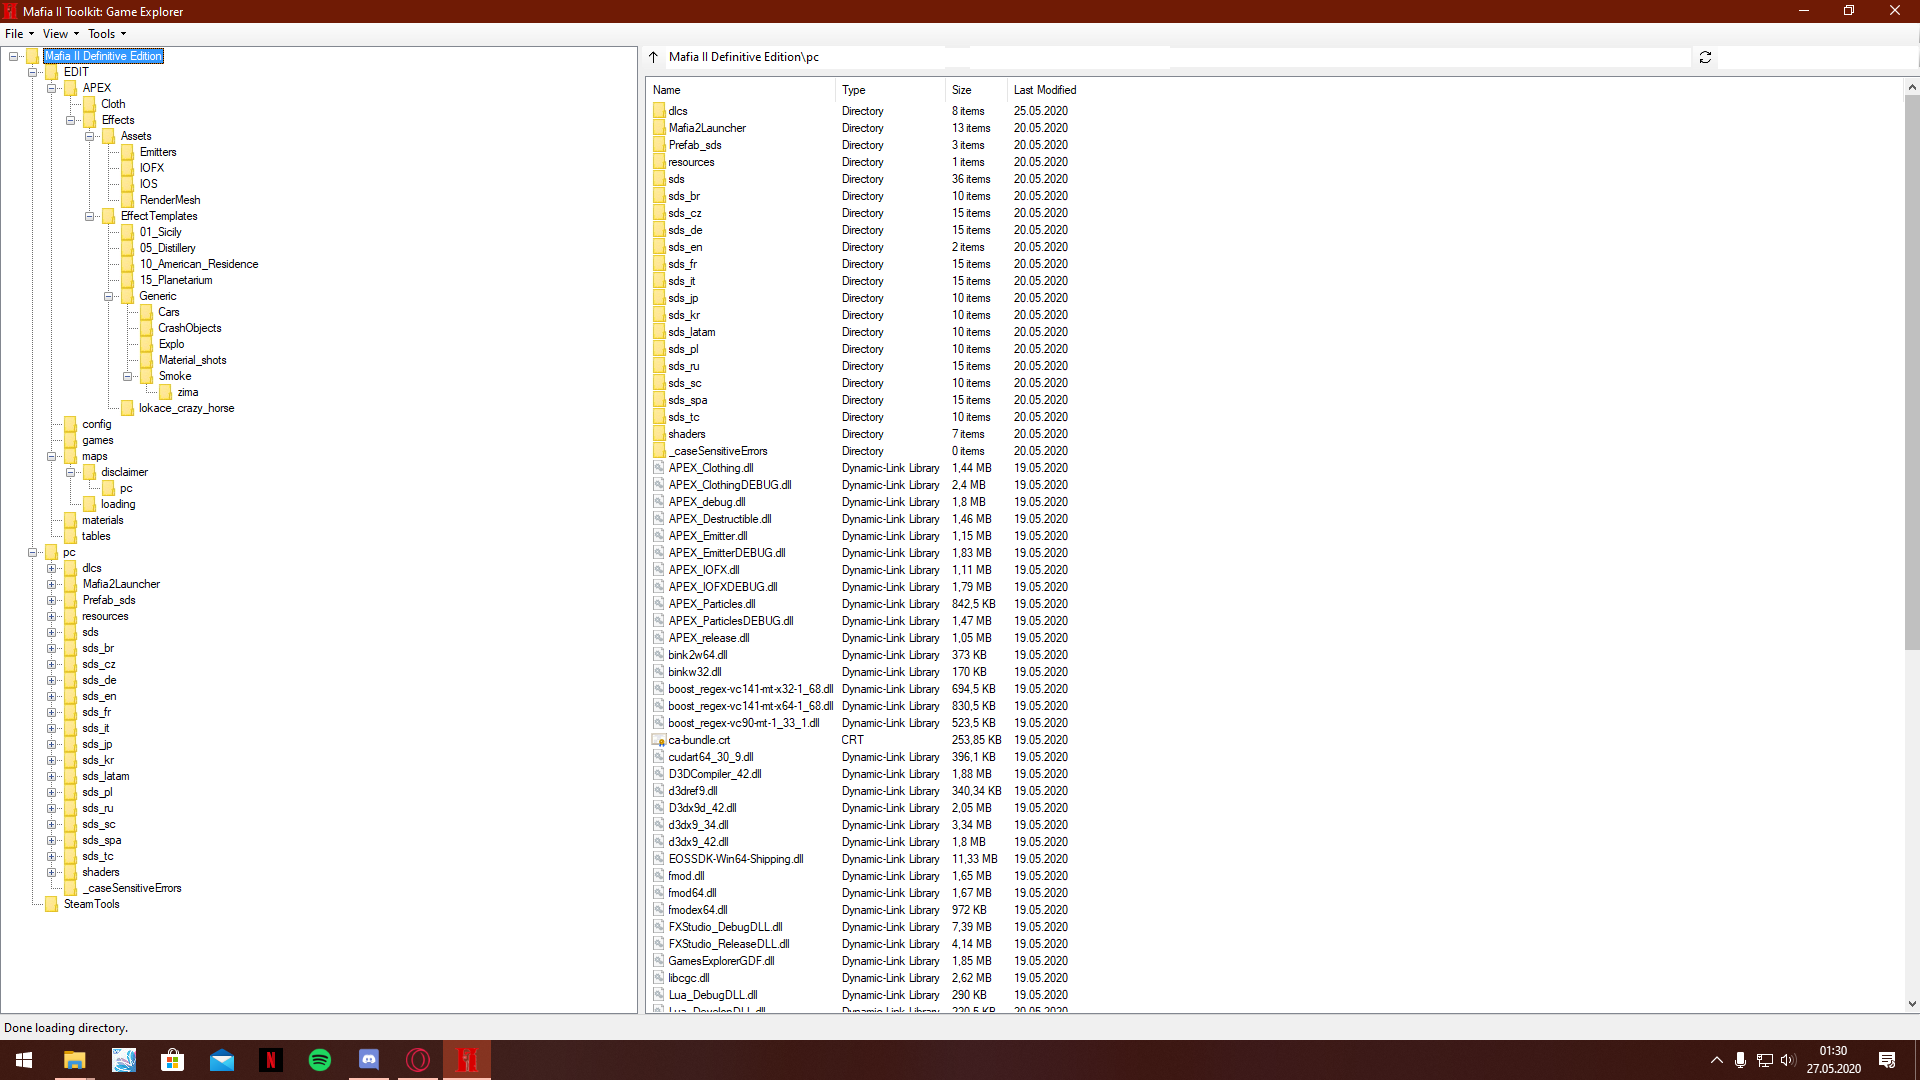Collapse the APEX tree node
This screenshot has height=1080, width=1920.
click(x=52, y=88)
